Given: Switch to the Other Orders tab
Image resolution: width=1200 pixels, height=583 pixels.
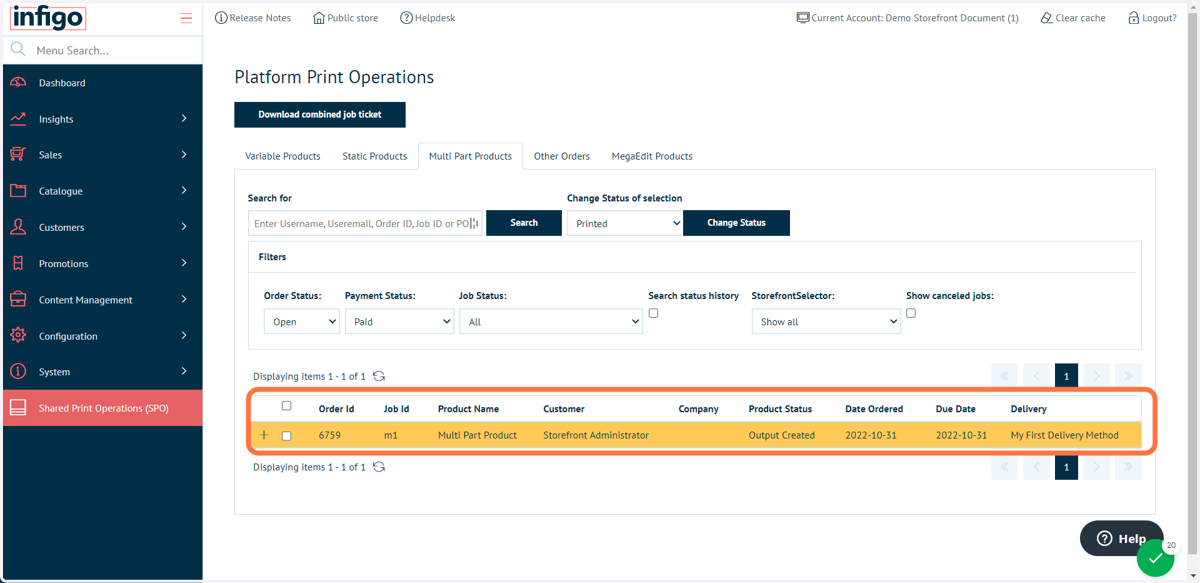Looking at the screenshot, I should [562, 156].
